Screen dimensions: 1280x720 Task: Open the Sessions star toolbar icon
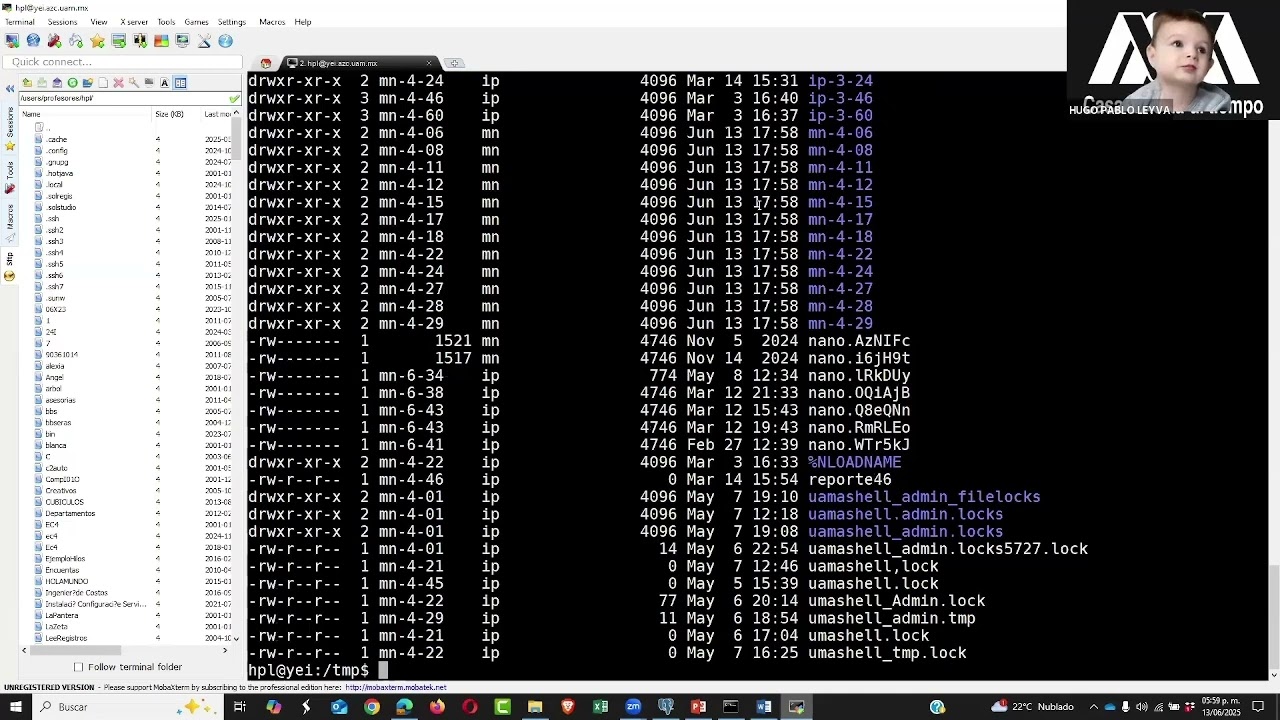click(x=97, y=41)
